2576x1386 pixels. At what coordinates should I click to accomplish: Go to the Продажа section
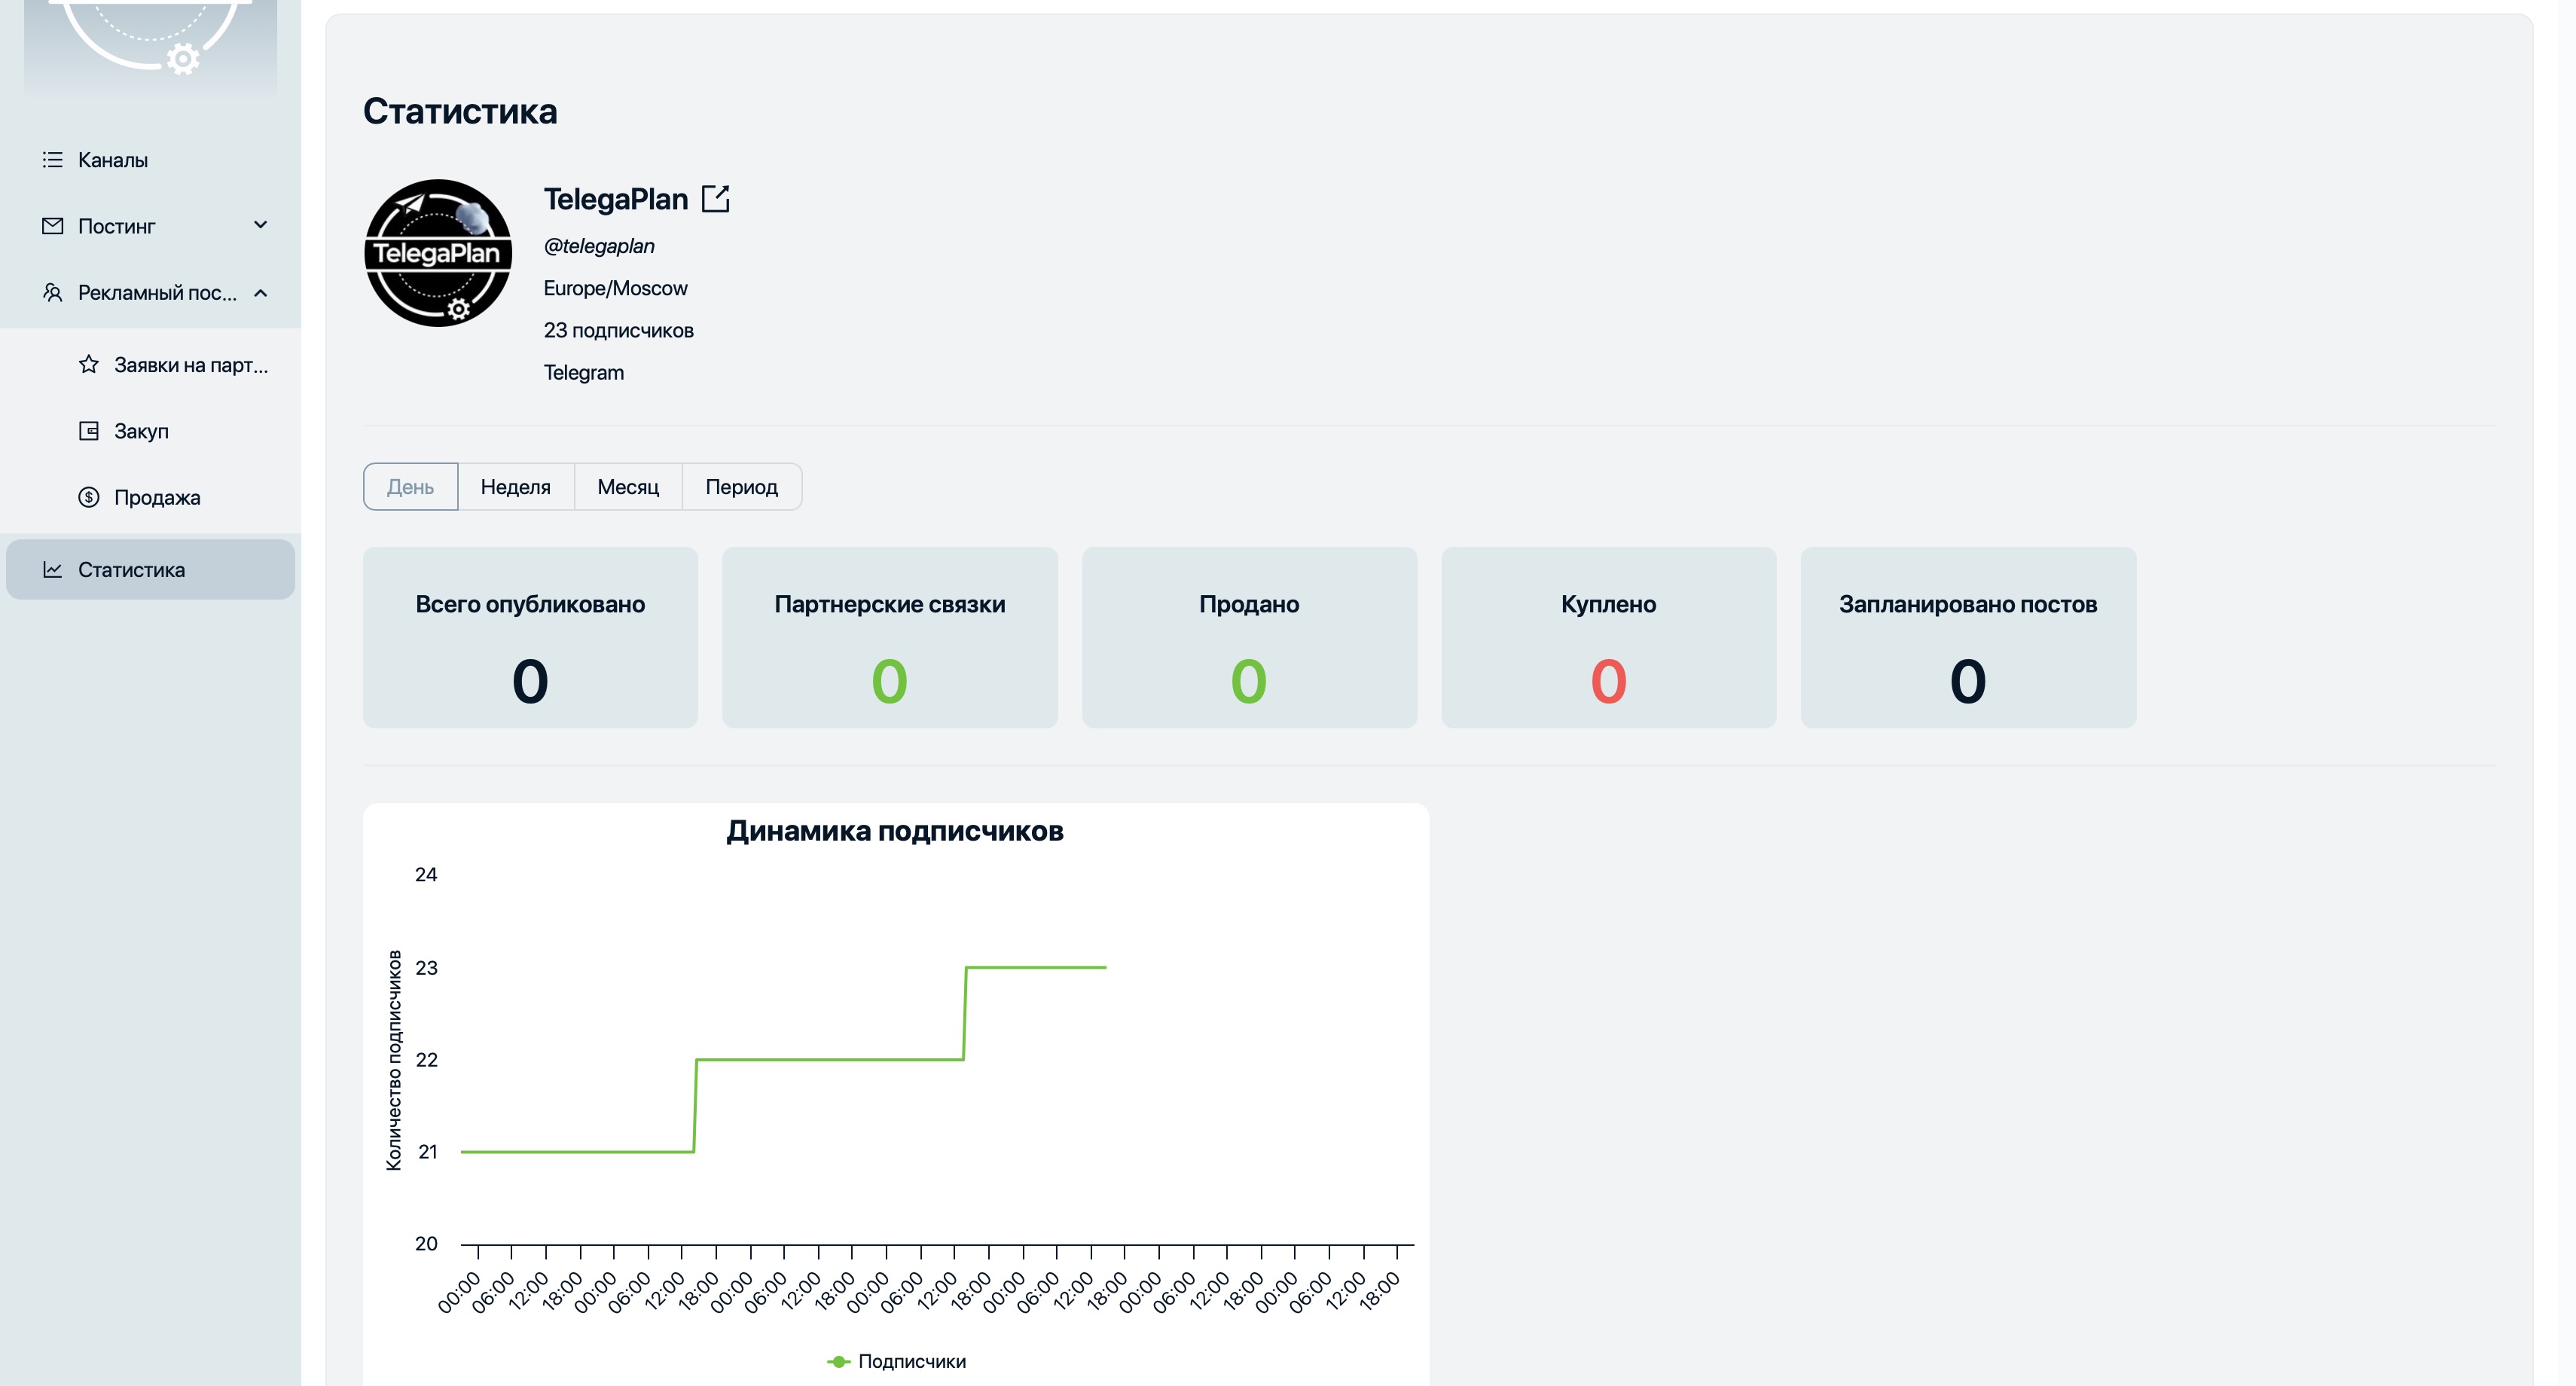tap(150, 497)
